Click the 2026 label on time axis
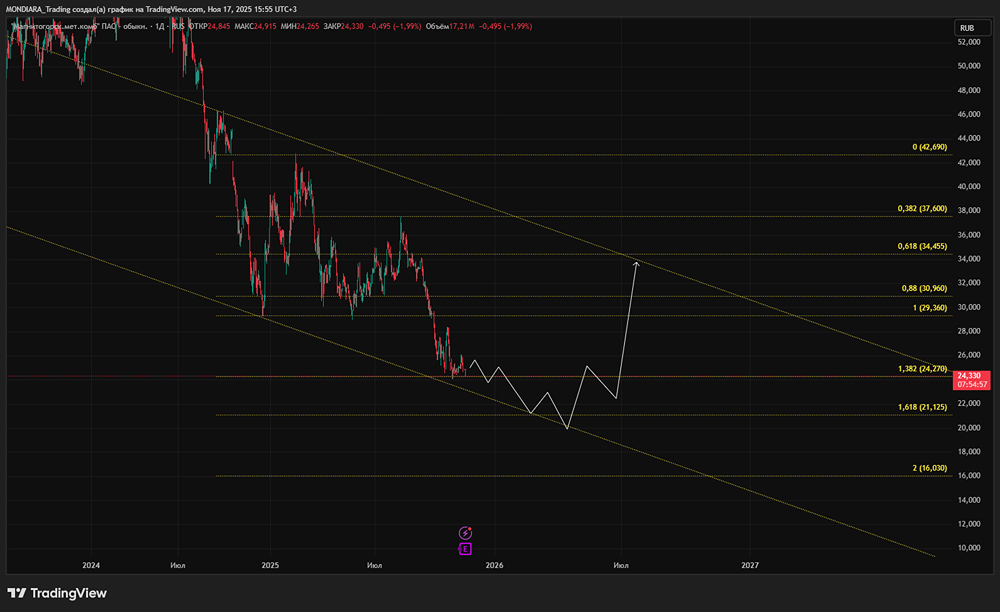Viewport: 1000px width, 612px height. click(x=494, y=565)
